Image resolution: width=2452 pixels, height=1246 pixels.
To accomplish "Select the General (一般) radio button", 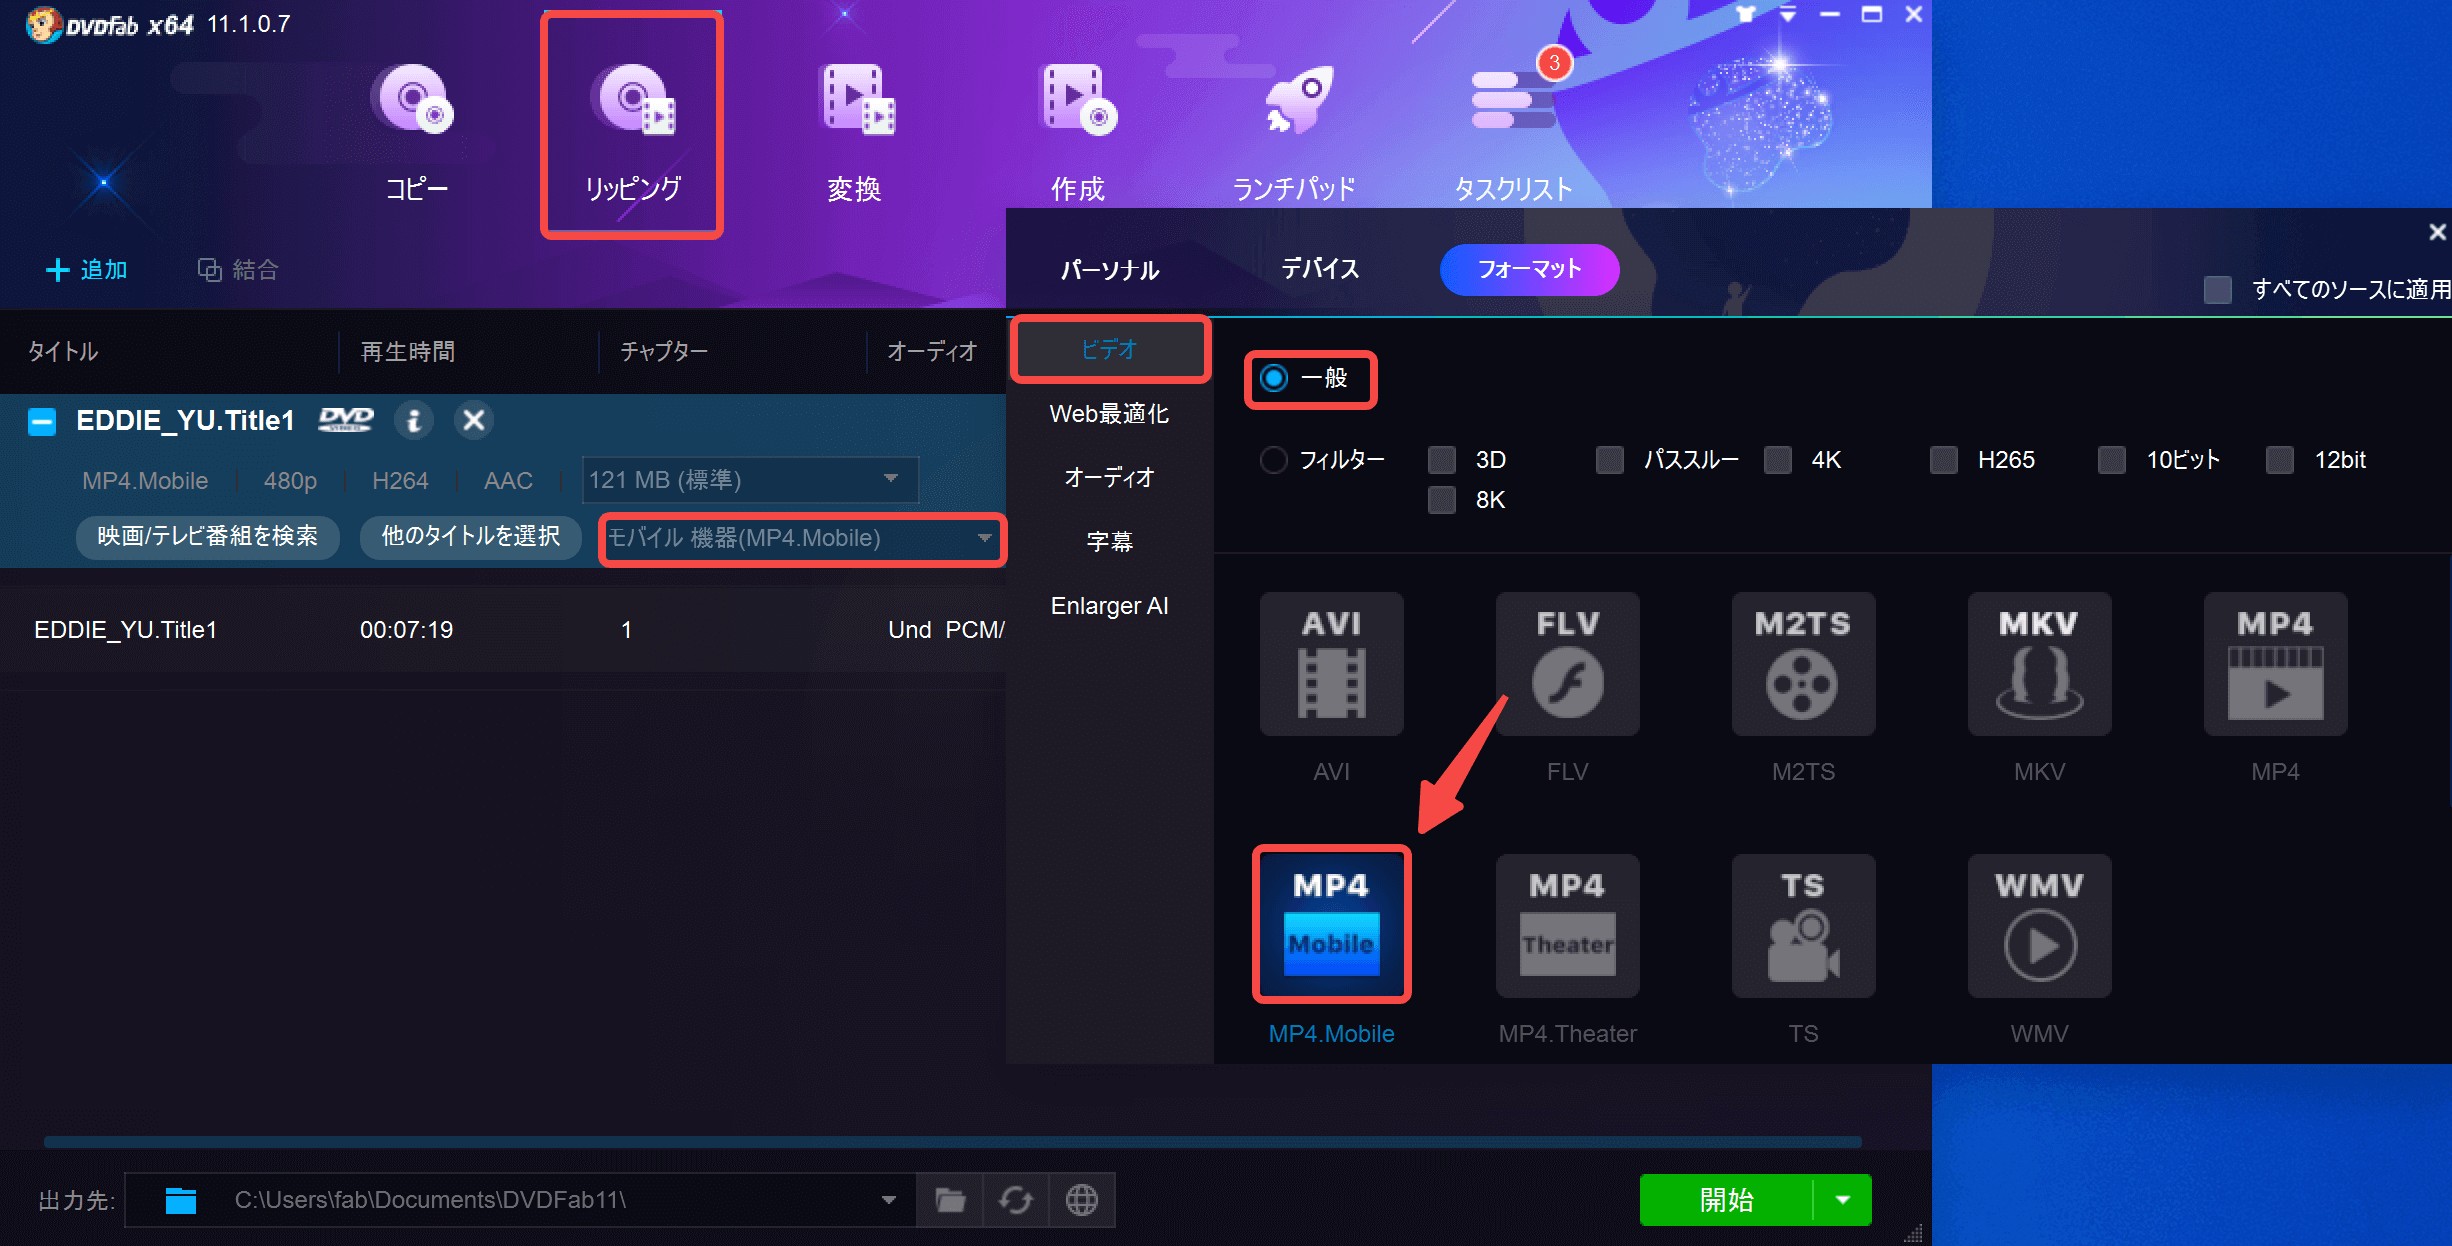I will [1274, 378].
